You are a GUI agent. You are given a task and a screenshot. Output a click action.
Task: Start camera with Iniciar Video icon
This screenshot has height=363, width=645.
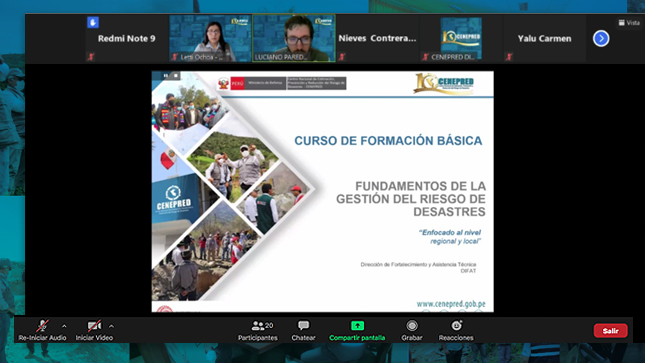94,326
